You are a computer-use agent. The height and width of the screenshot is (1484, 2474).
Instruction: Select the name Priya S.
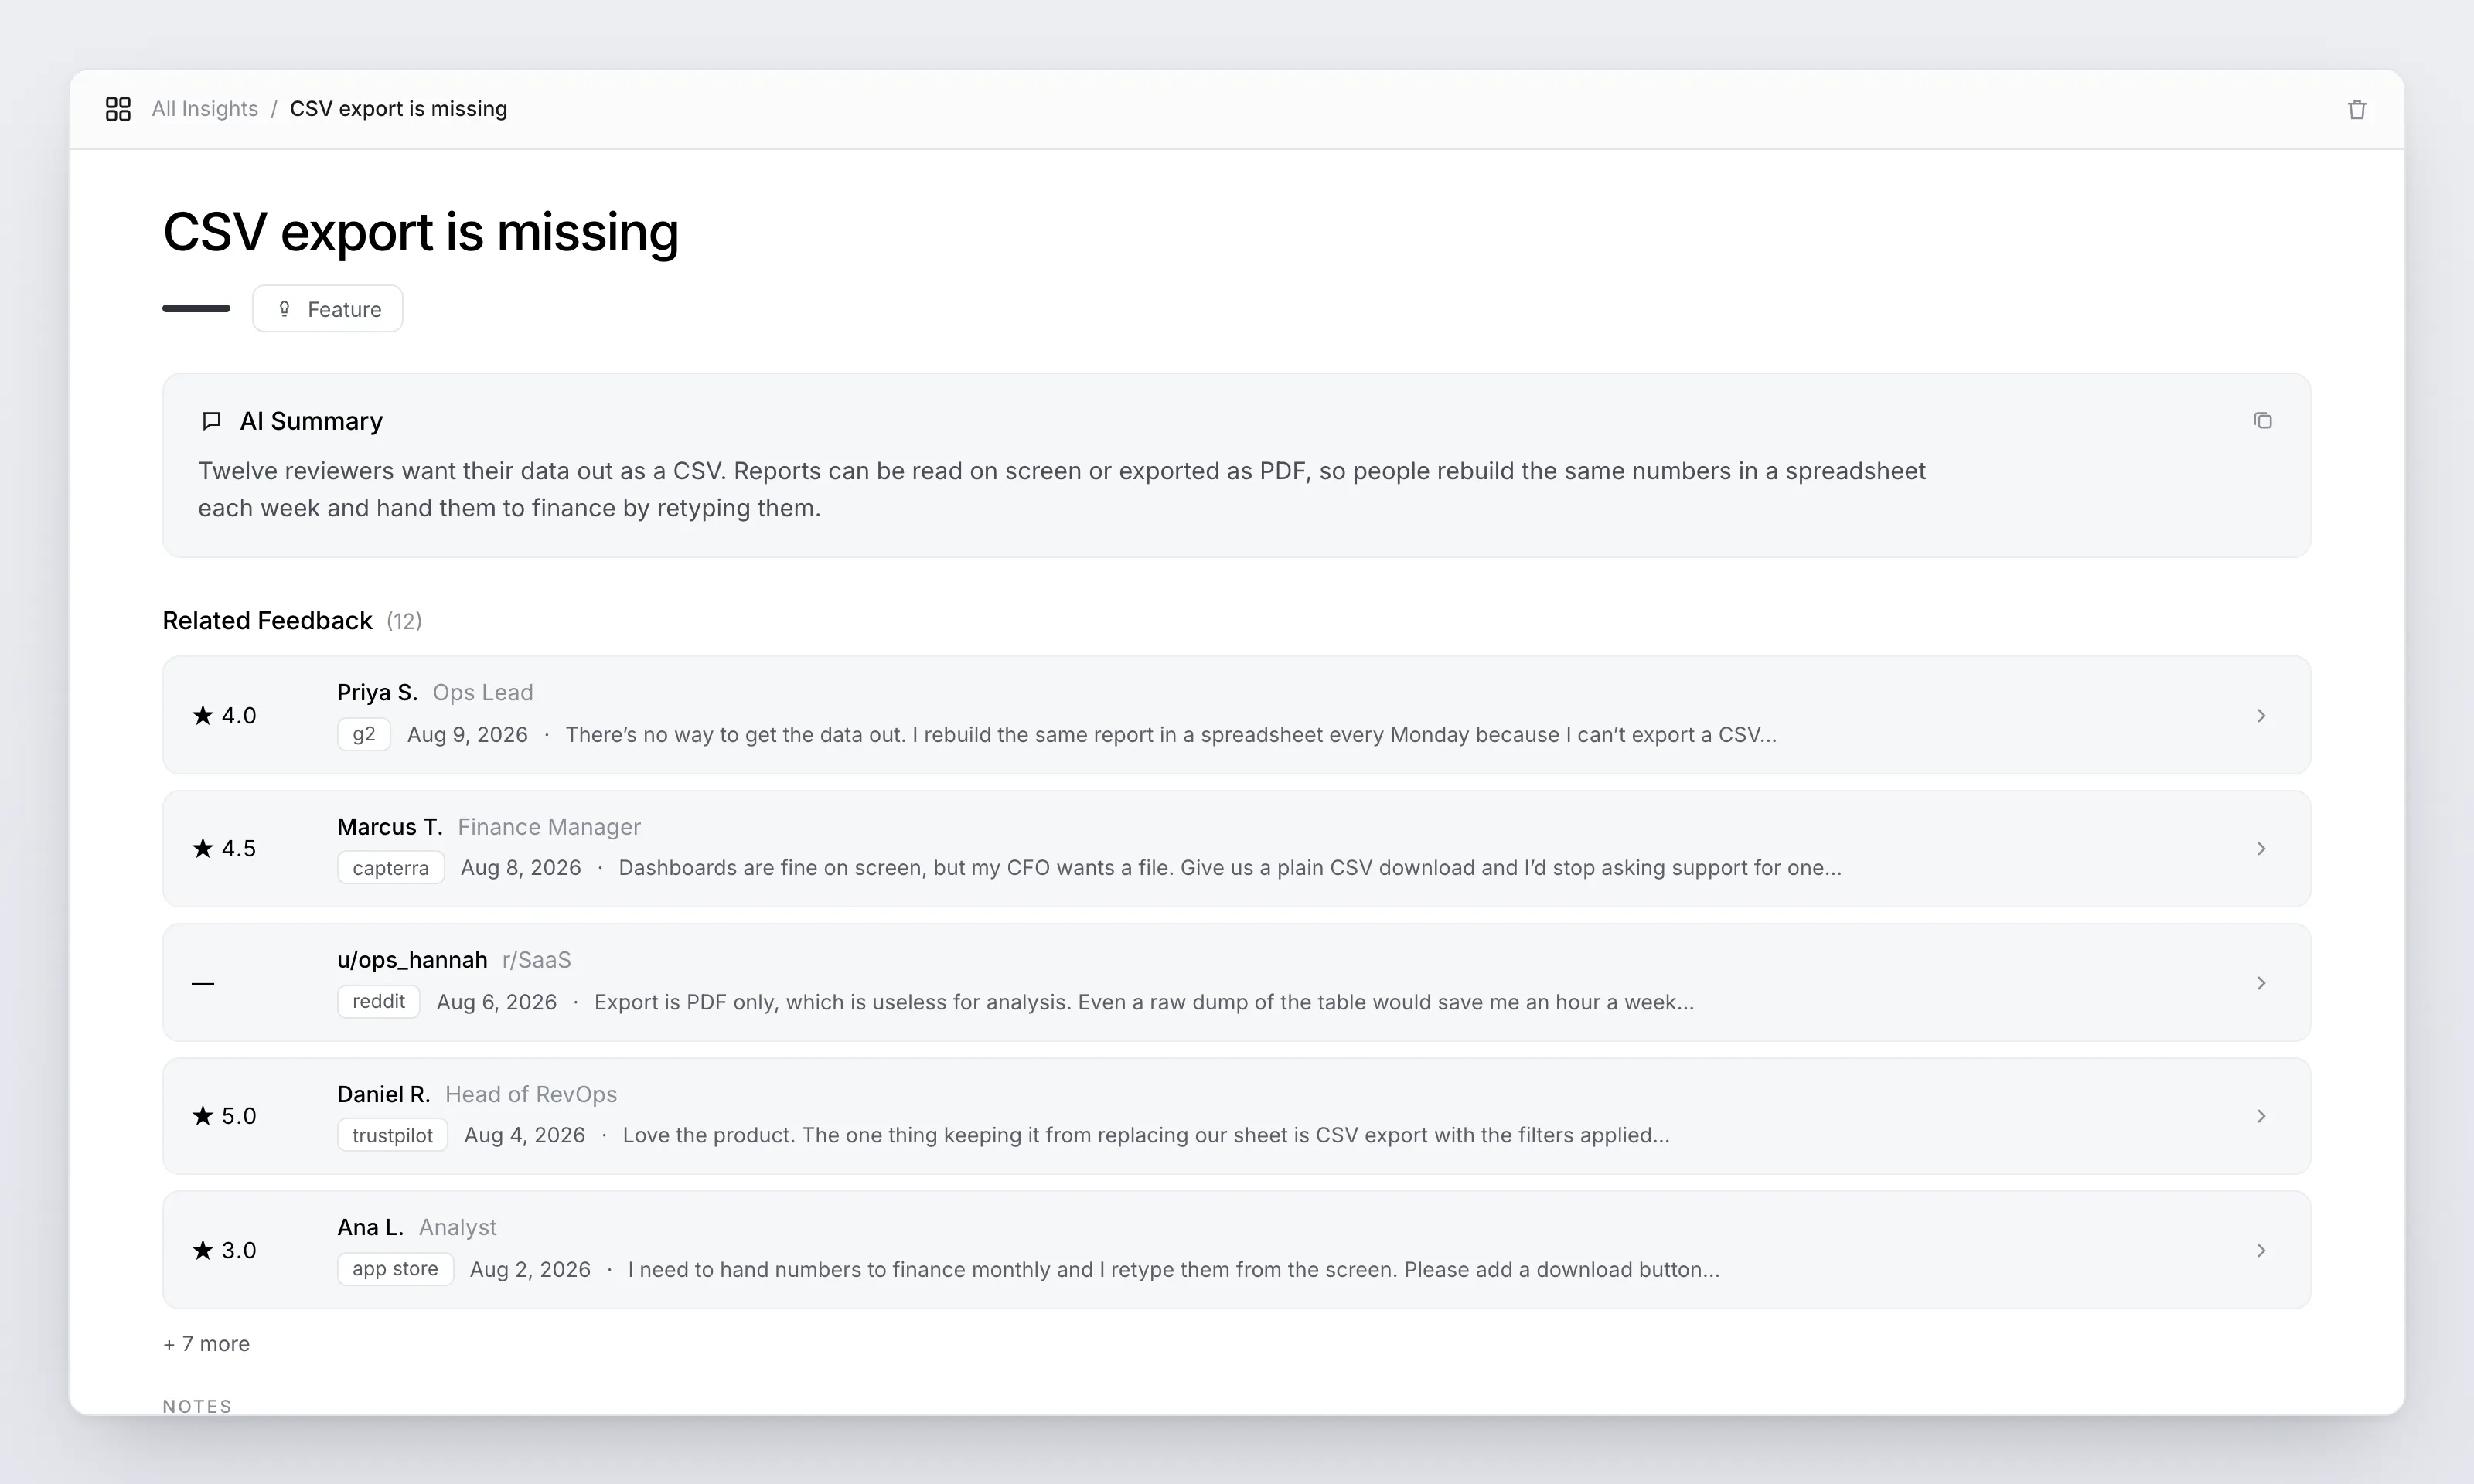tap(377, 692)
